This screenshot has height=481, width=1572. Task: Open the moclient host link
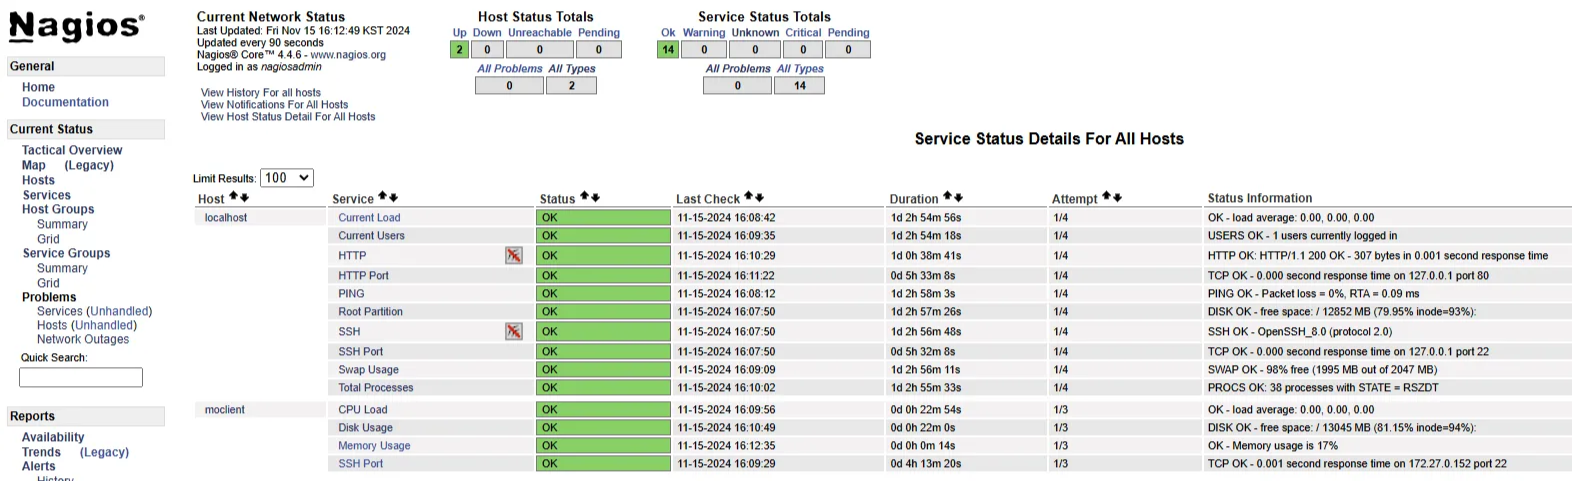225,409
